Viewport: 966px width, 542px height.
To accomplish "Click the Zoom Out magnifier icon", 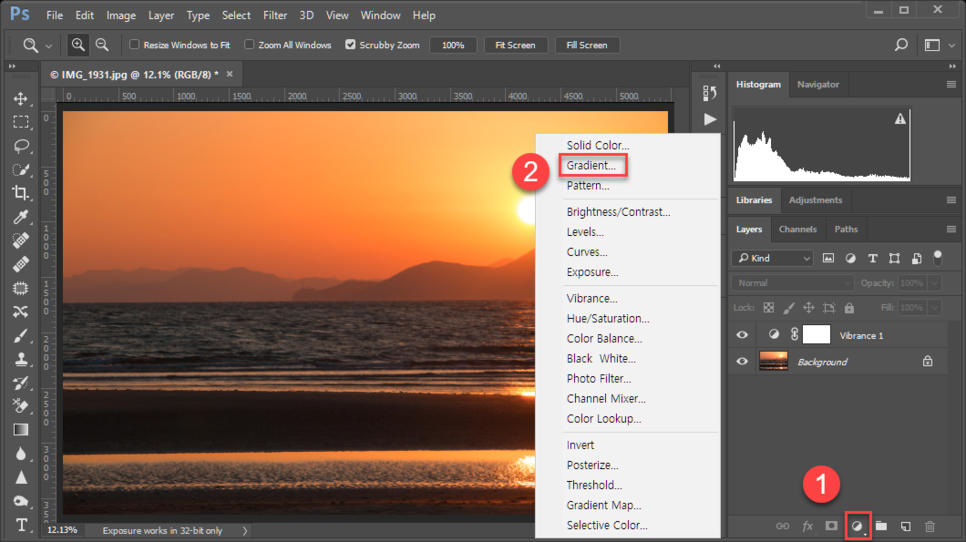I will (x=102, y=45).
